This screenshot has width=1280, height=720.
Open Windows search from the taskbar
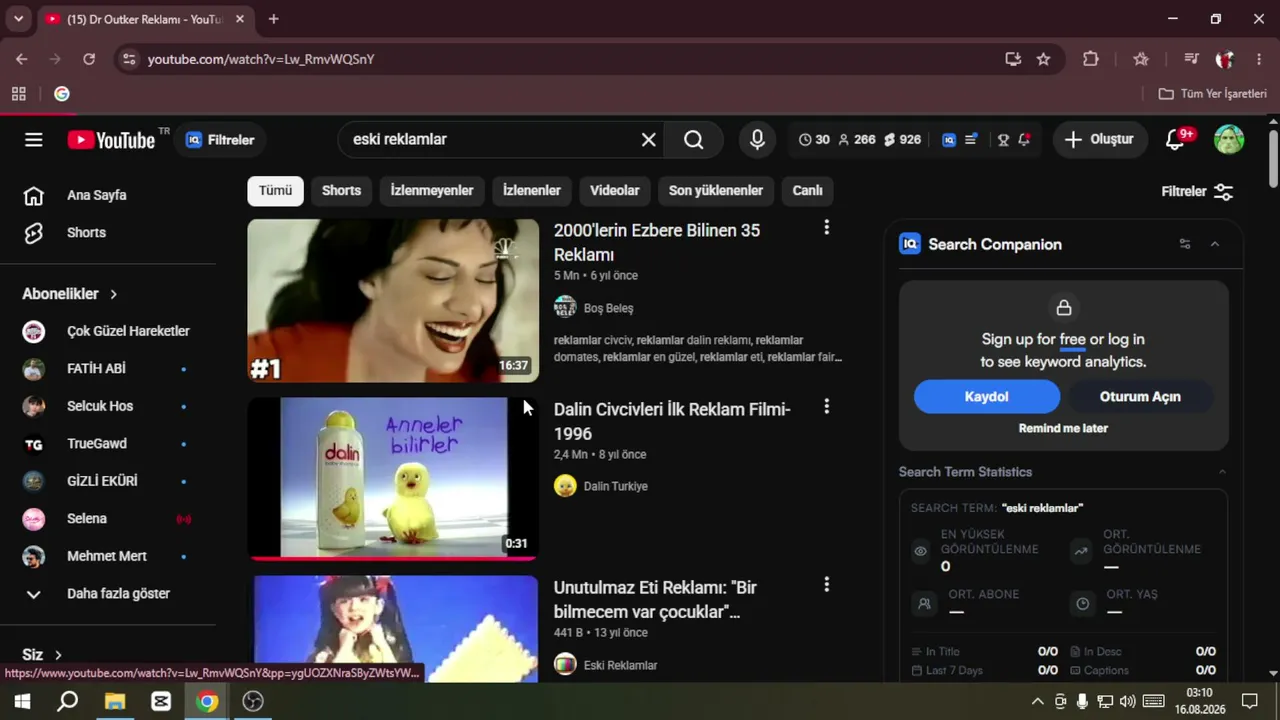[67, 701]
